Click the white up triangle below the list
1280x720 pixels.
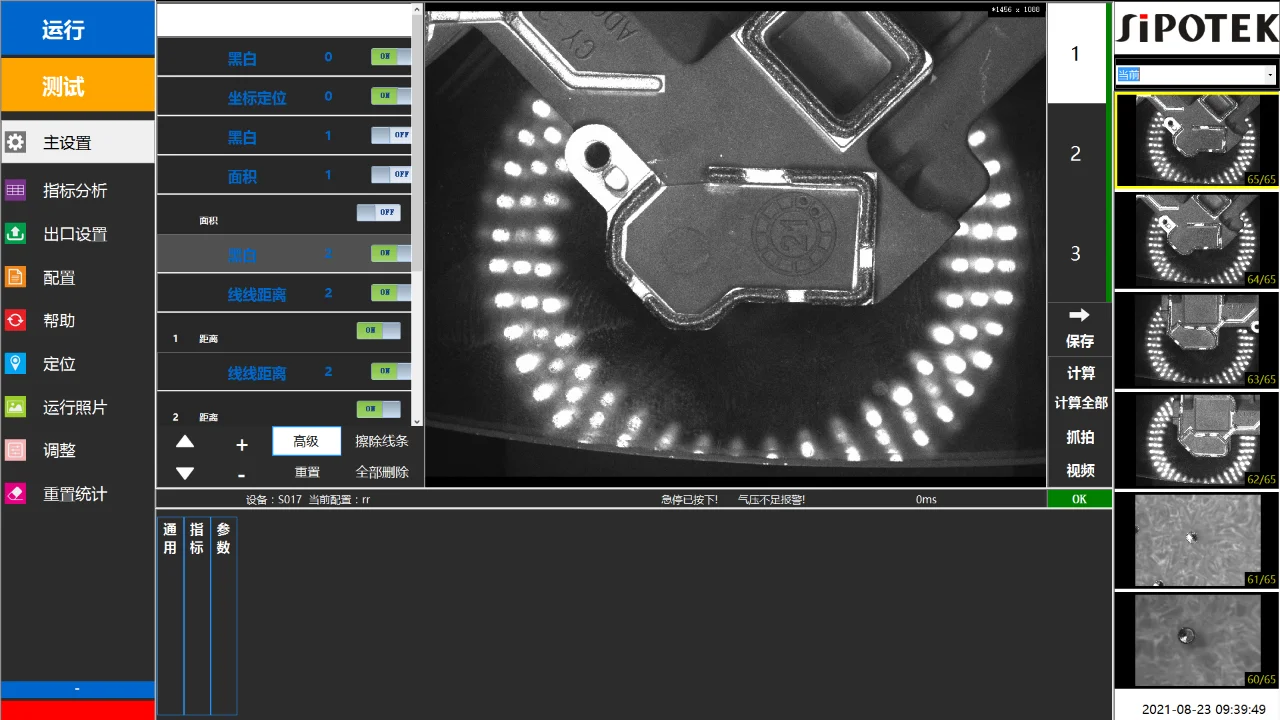[x=185, y=442]
